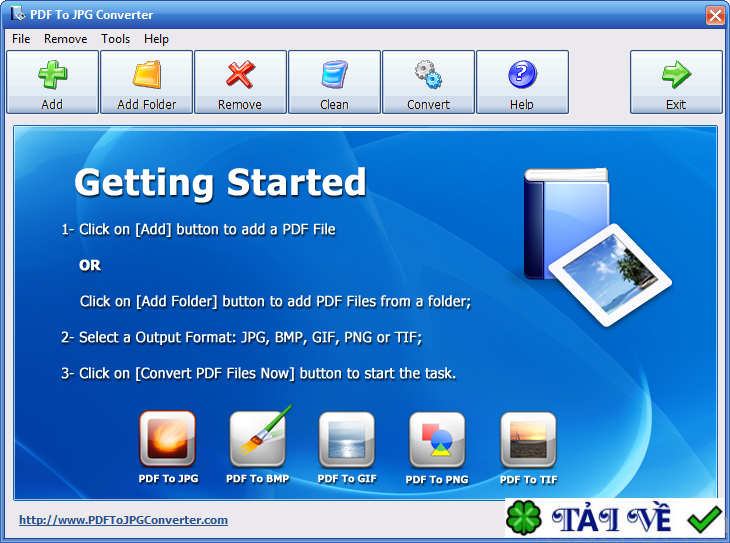Open the Remove menu
The height and width of the screenshot is (543, 730).
pyautogui.click(x=66, y=39)
